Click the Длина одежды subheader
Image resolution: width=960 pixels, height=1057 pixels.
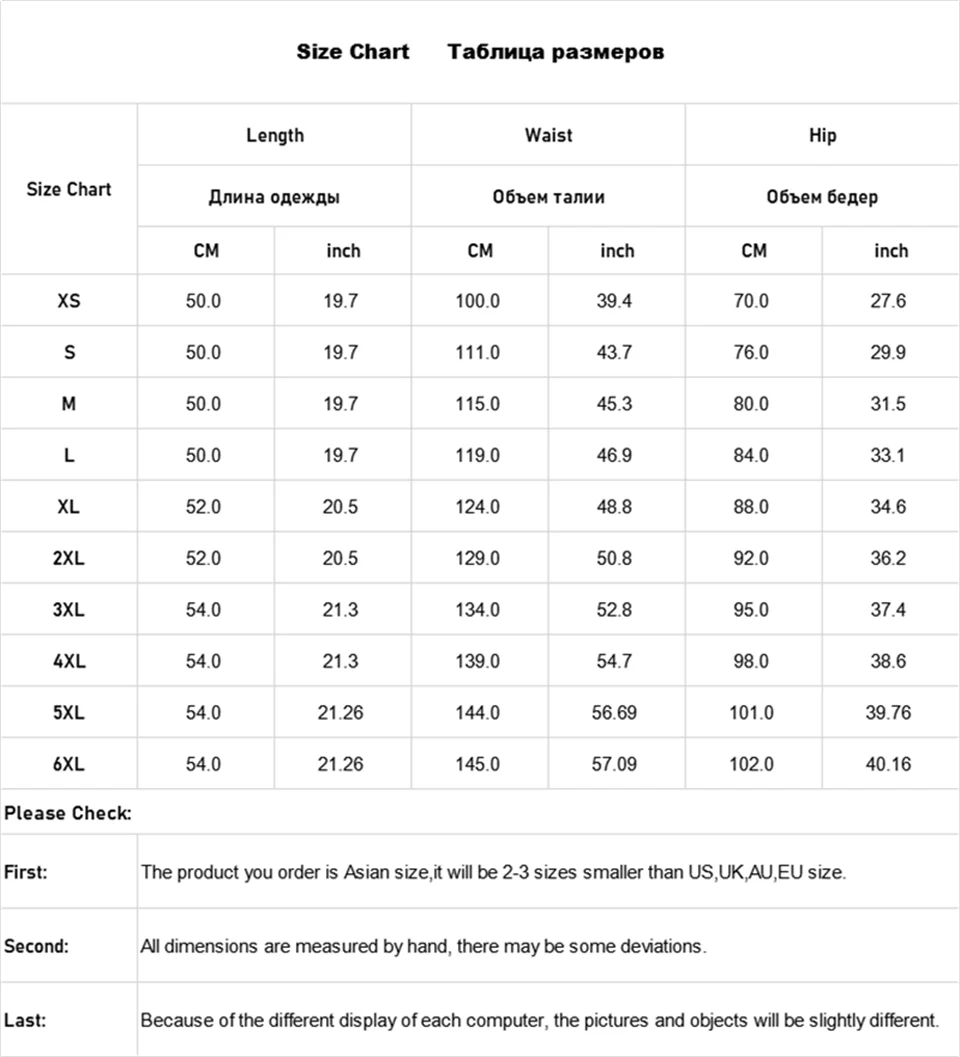click(x=274, y=197)
